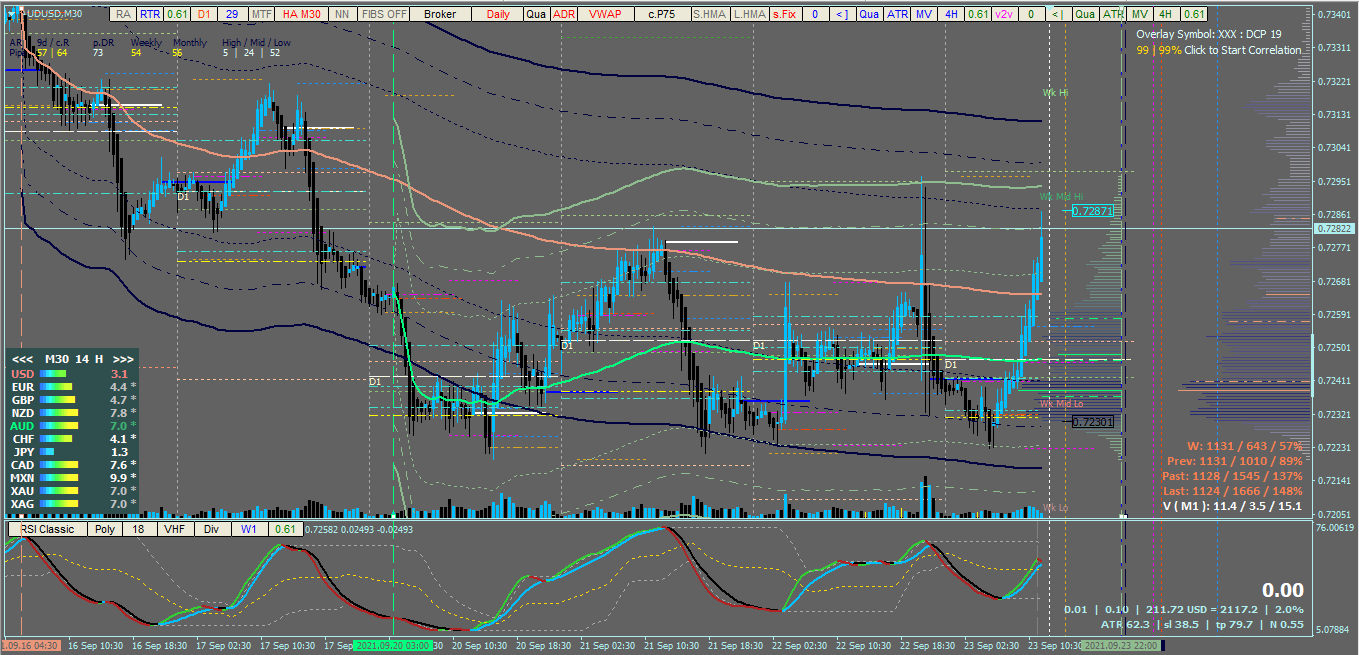Click the green Qua button

coord(1086,14)
